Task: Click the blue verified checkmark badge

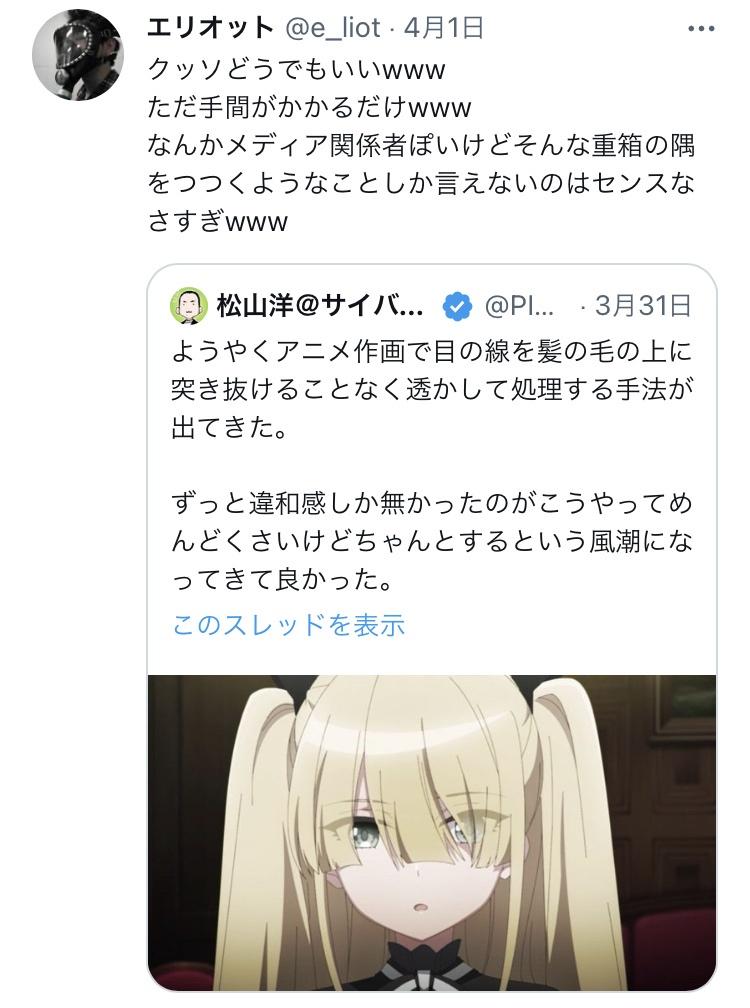Action: point(457,307)
